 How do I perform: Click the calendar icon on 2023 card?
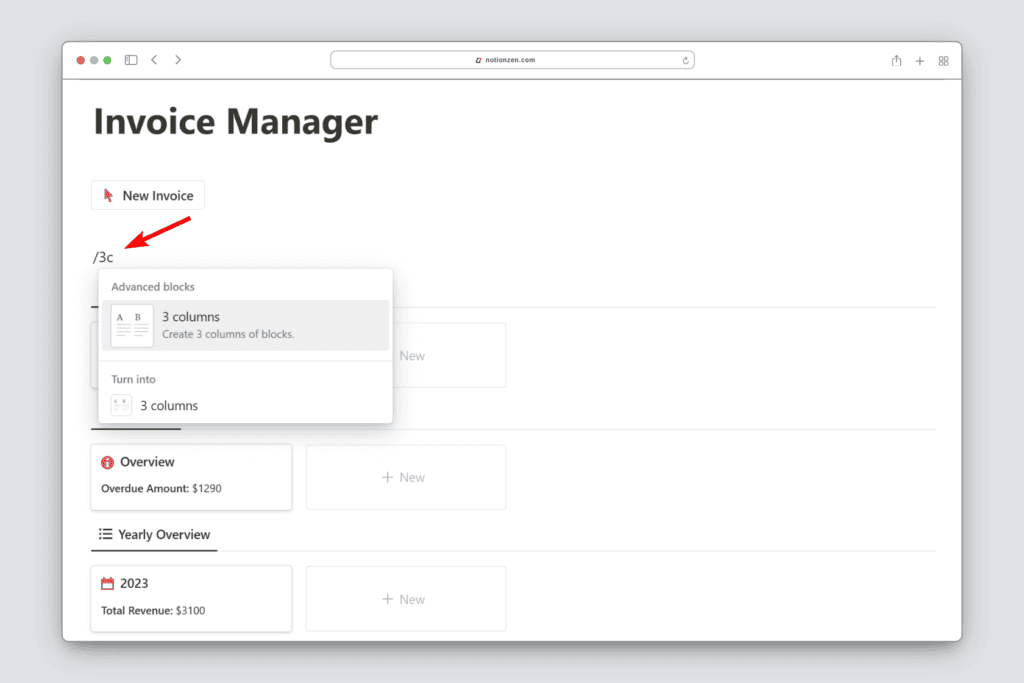coord(108,583)
